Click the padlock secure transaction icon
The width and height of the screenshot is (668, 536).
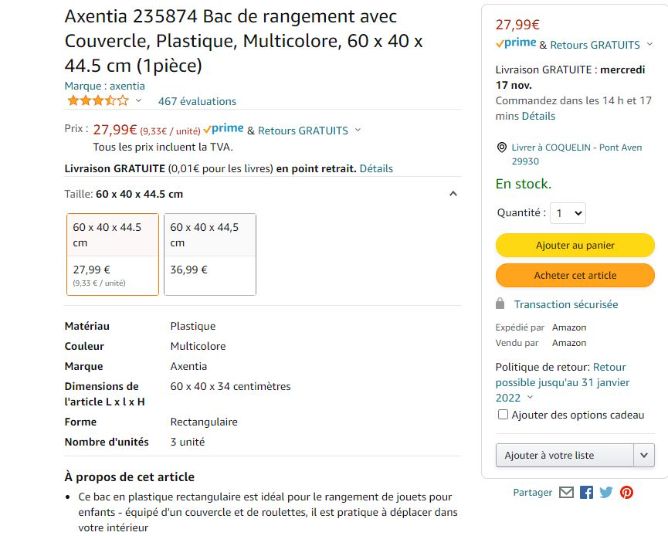[x=500, y=304]
